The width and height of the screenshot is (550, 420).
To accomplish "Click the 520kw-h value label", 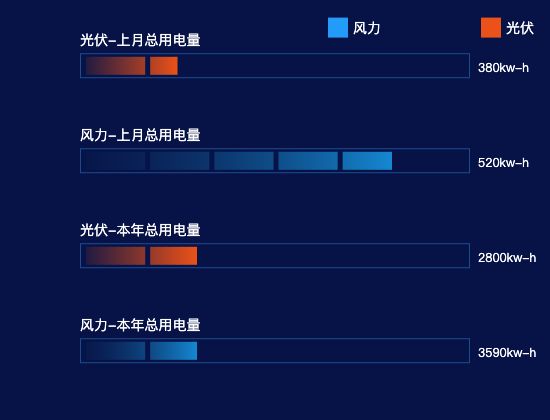I will click(503, 163).
